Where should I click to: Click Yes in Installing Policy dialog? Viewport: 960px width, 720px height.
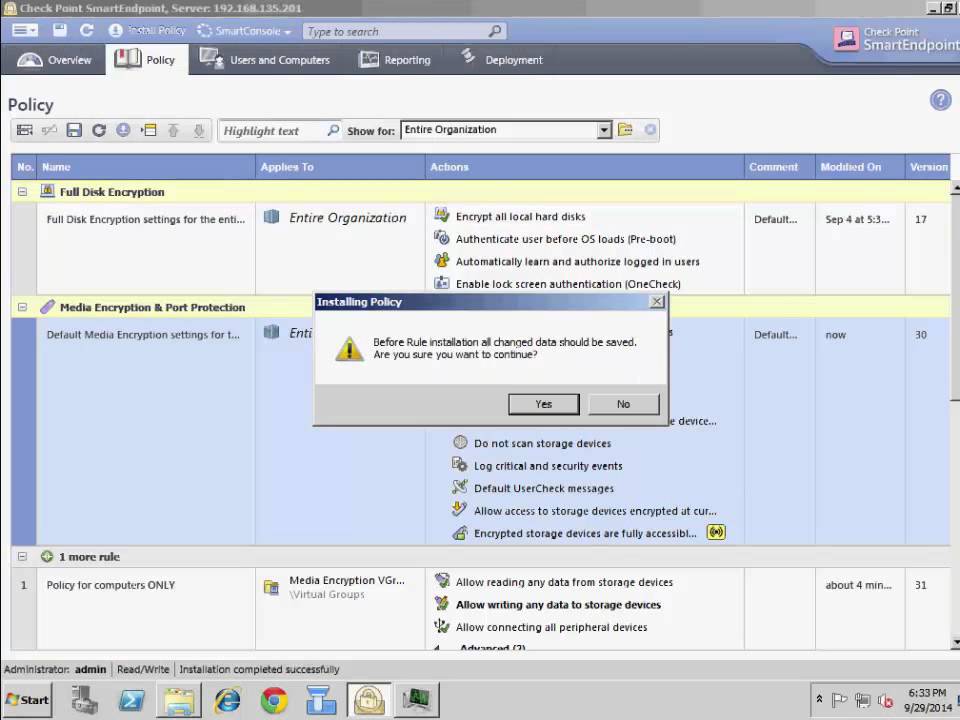click(544, 404)
